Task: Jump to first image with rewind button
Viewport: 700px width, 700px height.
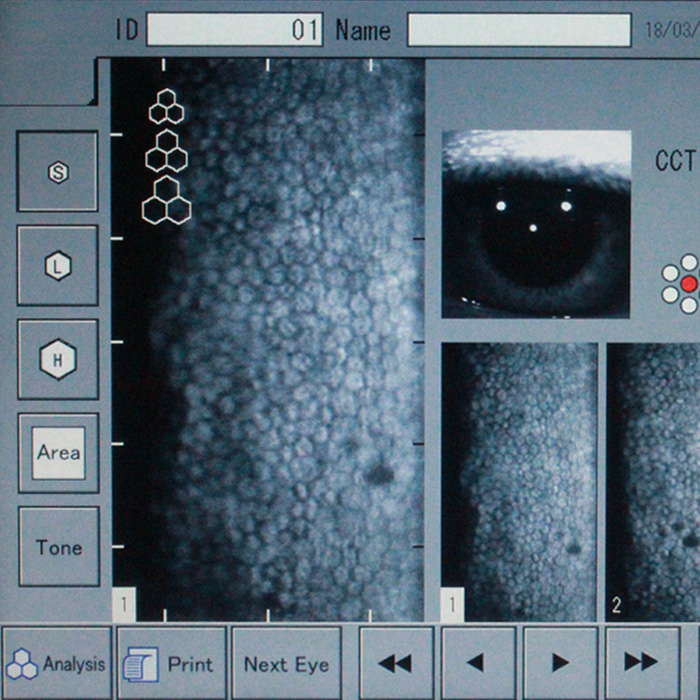Action: (x=396, y=662)
